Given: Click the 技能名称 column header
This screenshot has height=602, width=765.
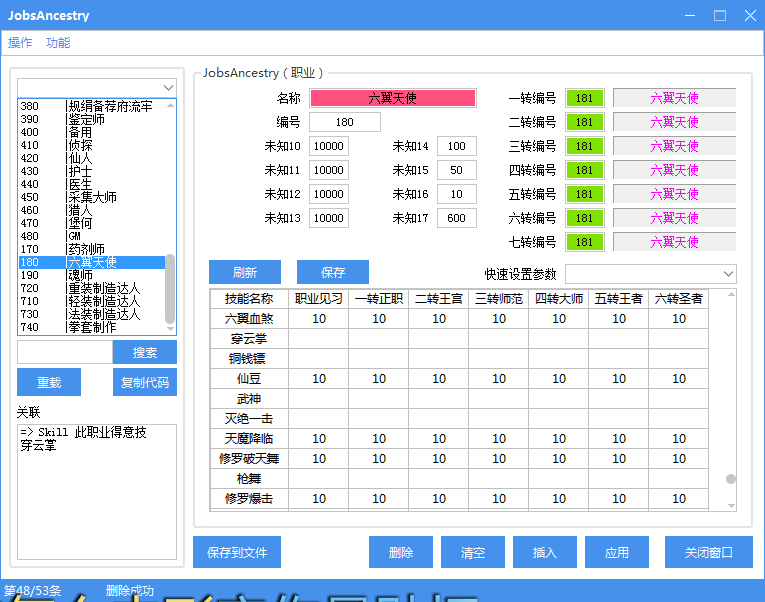Looking at the screenshot, I should (249, 299).
